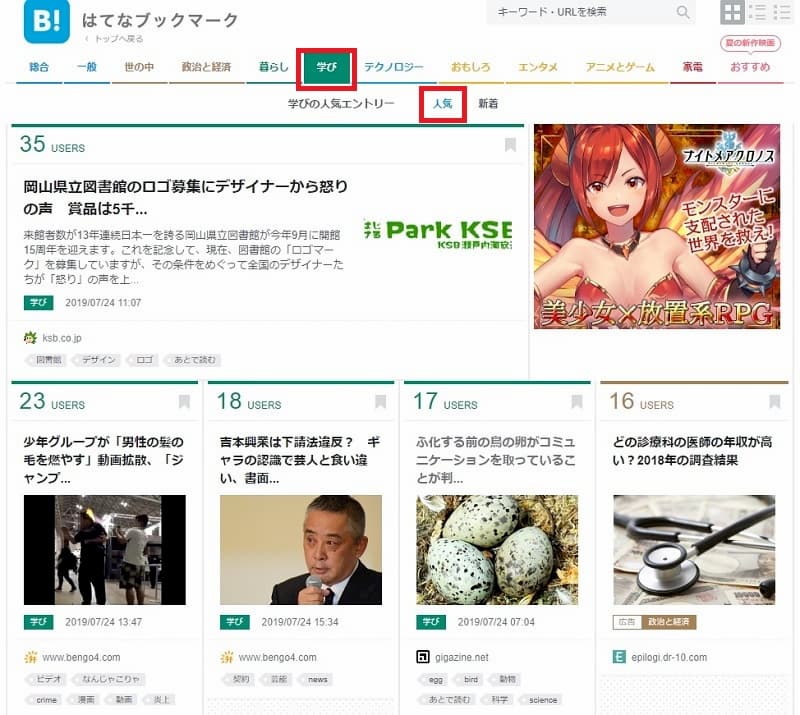Click the egg tag

click(x=435, y=679)
